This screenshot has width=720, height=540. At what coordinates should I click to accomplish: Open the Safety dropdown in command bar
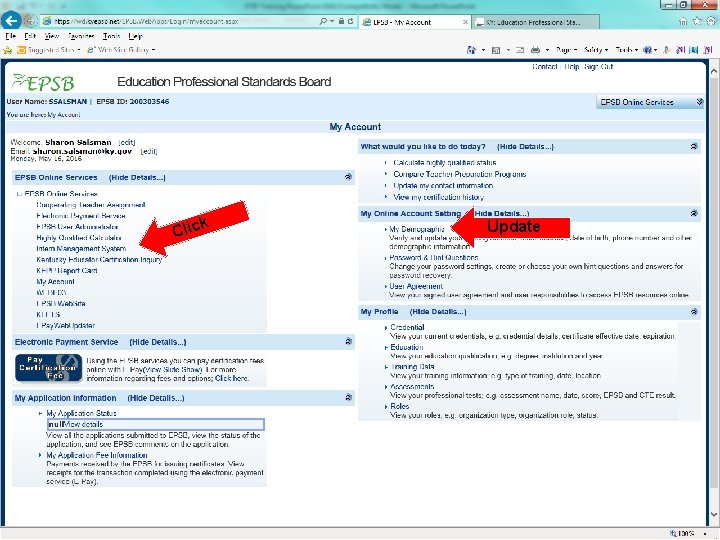pos(596,50)
